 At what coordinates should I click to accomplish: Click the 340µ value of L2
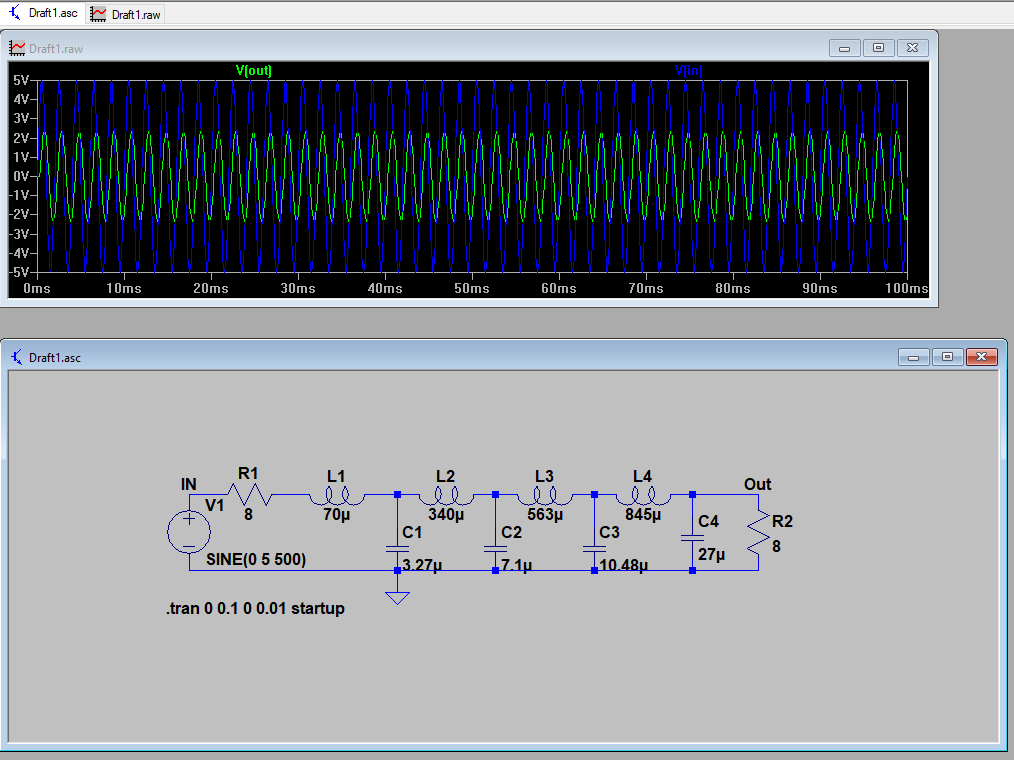tap(446, 515)
